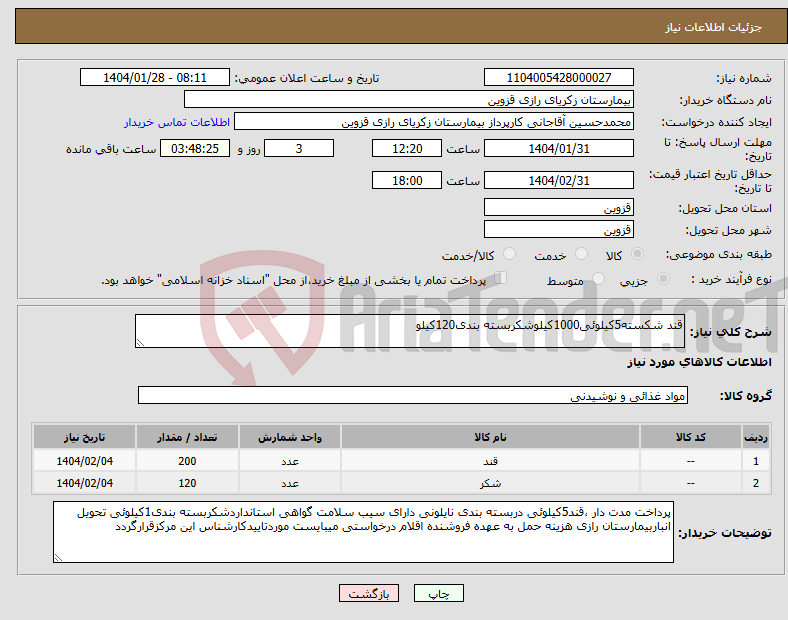This screenshot has height=620, width=788.
Task: Select the متوسط purchase type radio
Action: pyautogui.click(x=598, y=278)
